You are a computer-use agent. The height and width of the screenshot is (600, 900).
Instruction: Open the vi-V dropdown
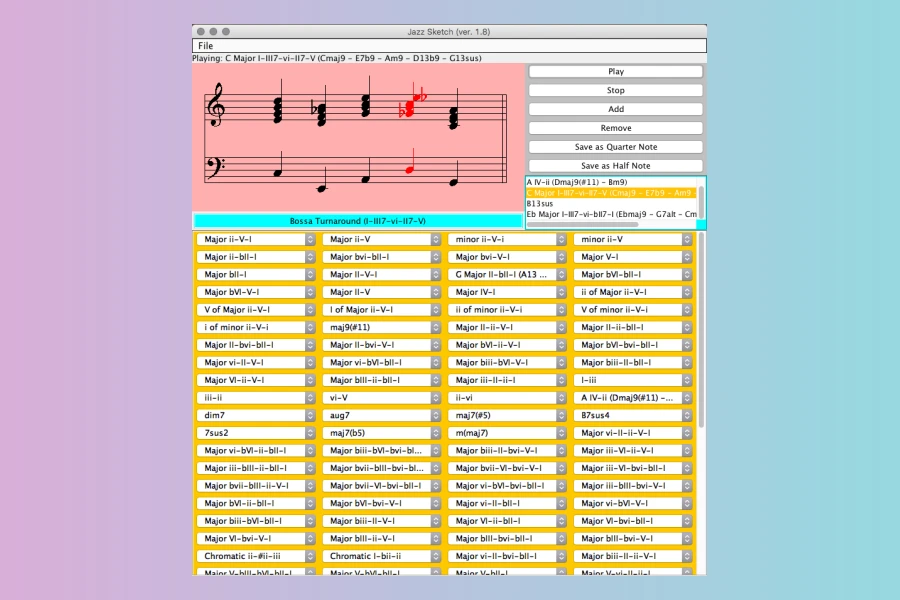[x=382, y=398]
